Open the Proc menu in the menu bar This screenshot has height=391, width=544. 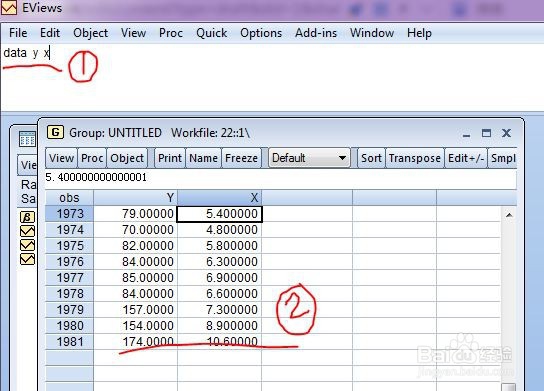click(171, 33)
